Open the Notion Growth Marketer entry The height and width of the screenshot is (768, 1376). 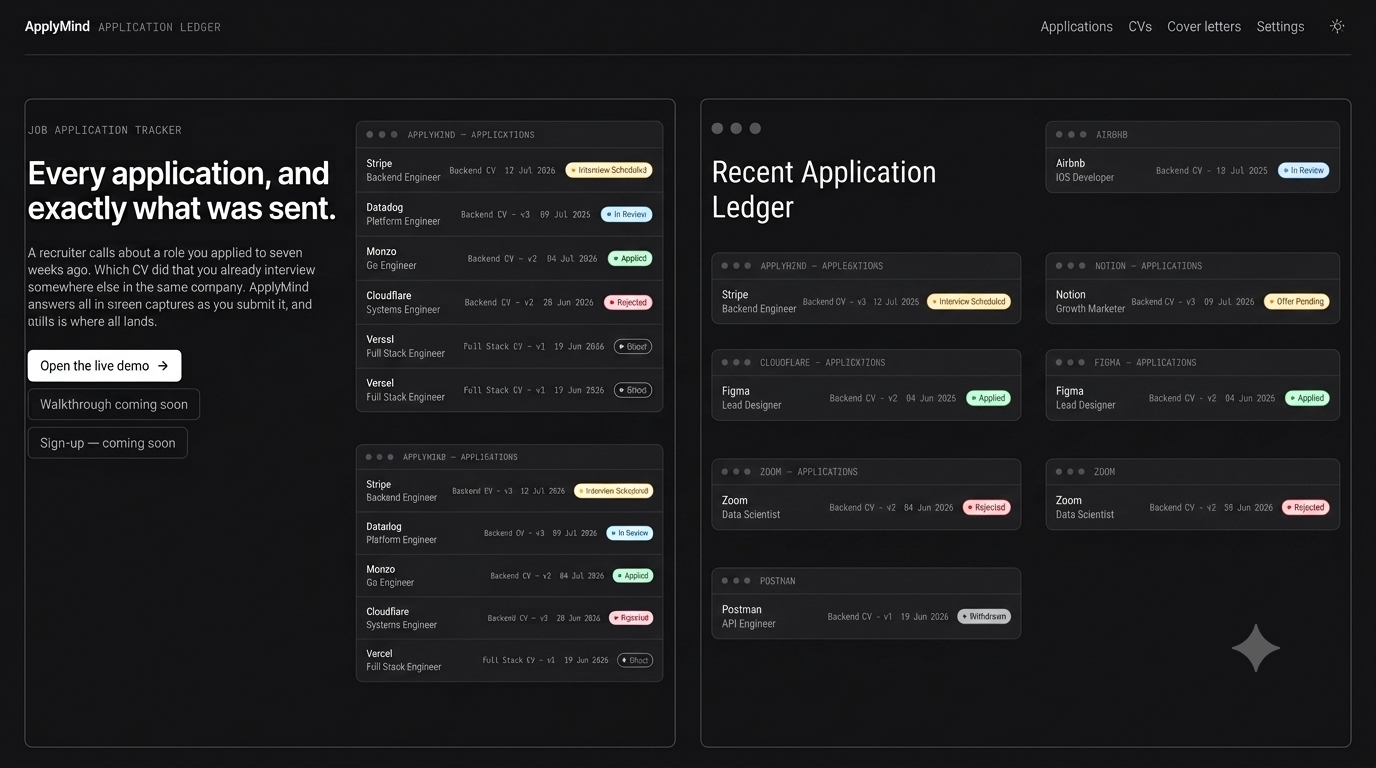[1192, 301]
